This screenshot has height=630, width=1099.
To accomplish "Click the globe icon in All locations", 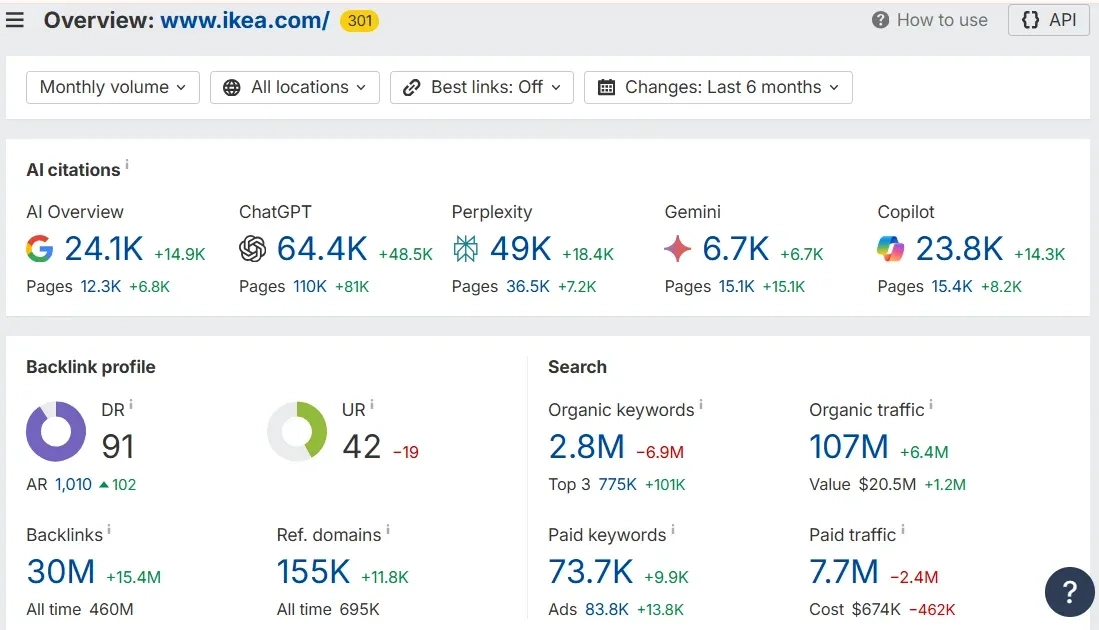I will click(231, 88).
